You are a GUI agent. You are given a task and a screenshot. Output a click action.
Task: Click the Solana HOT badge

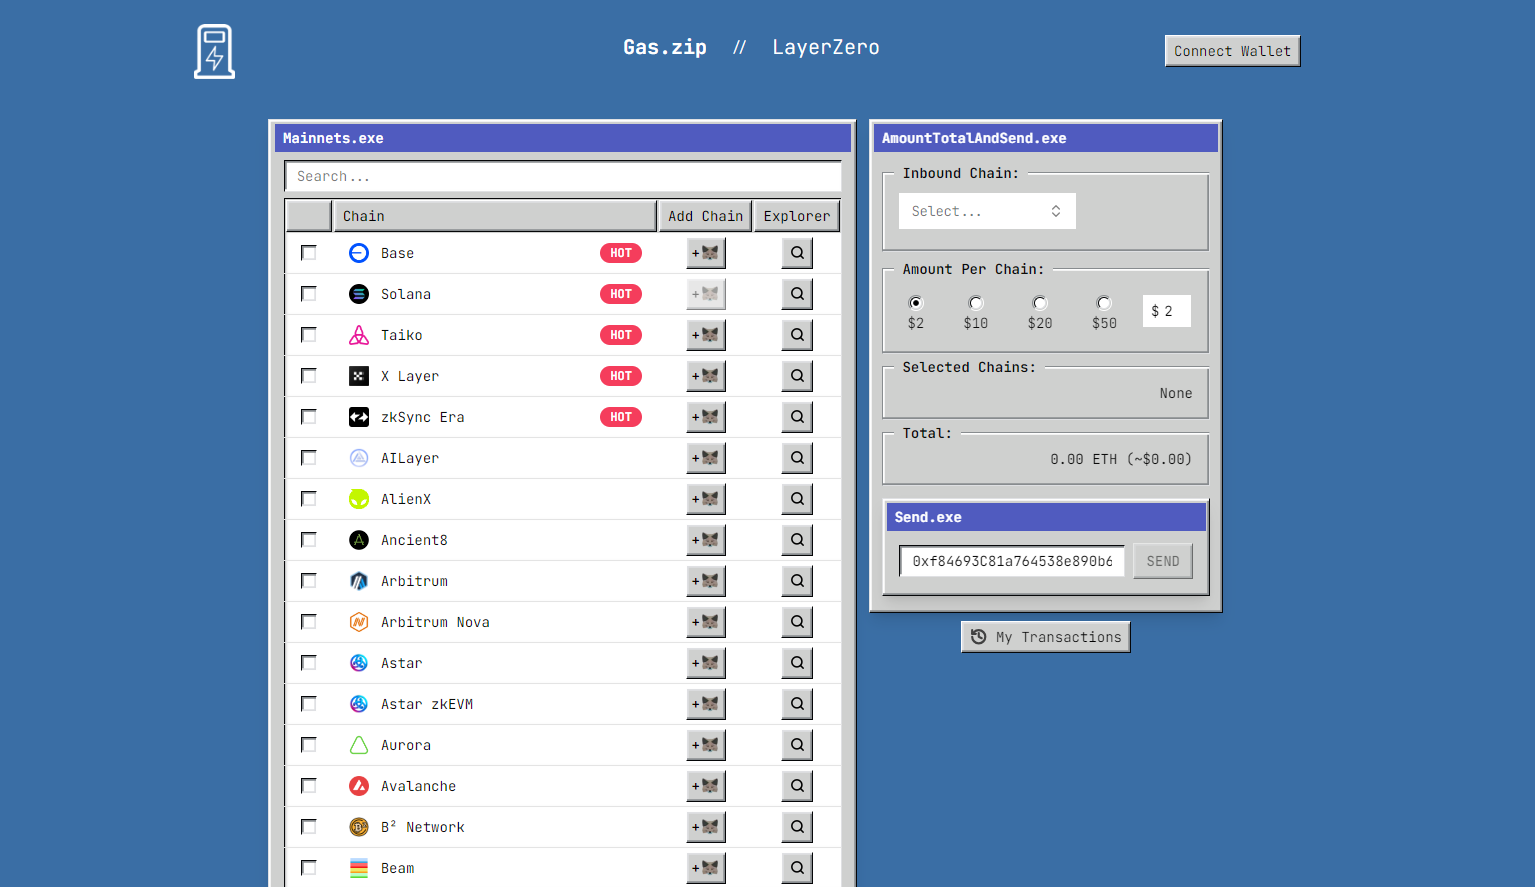(621, 294)
